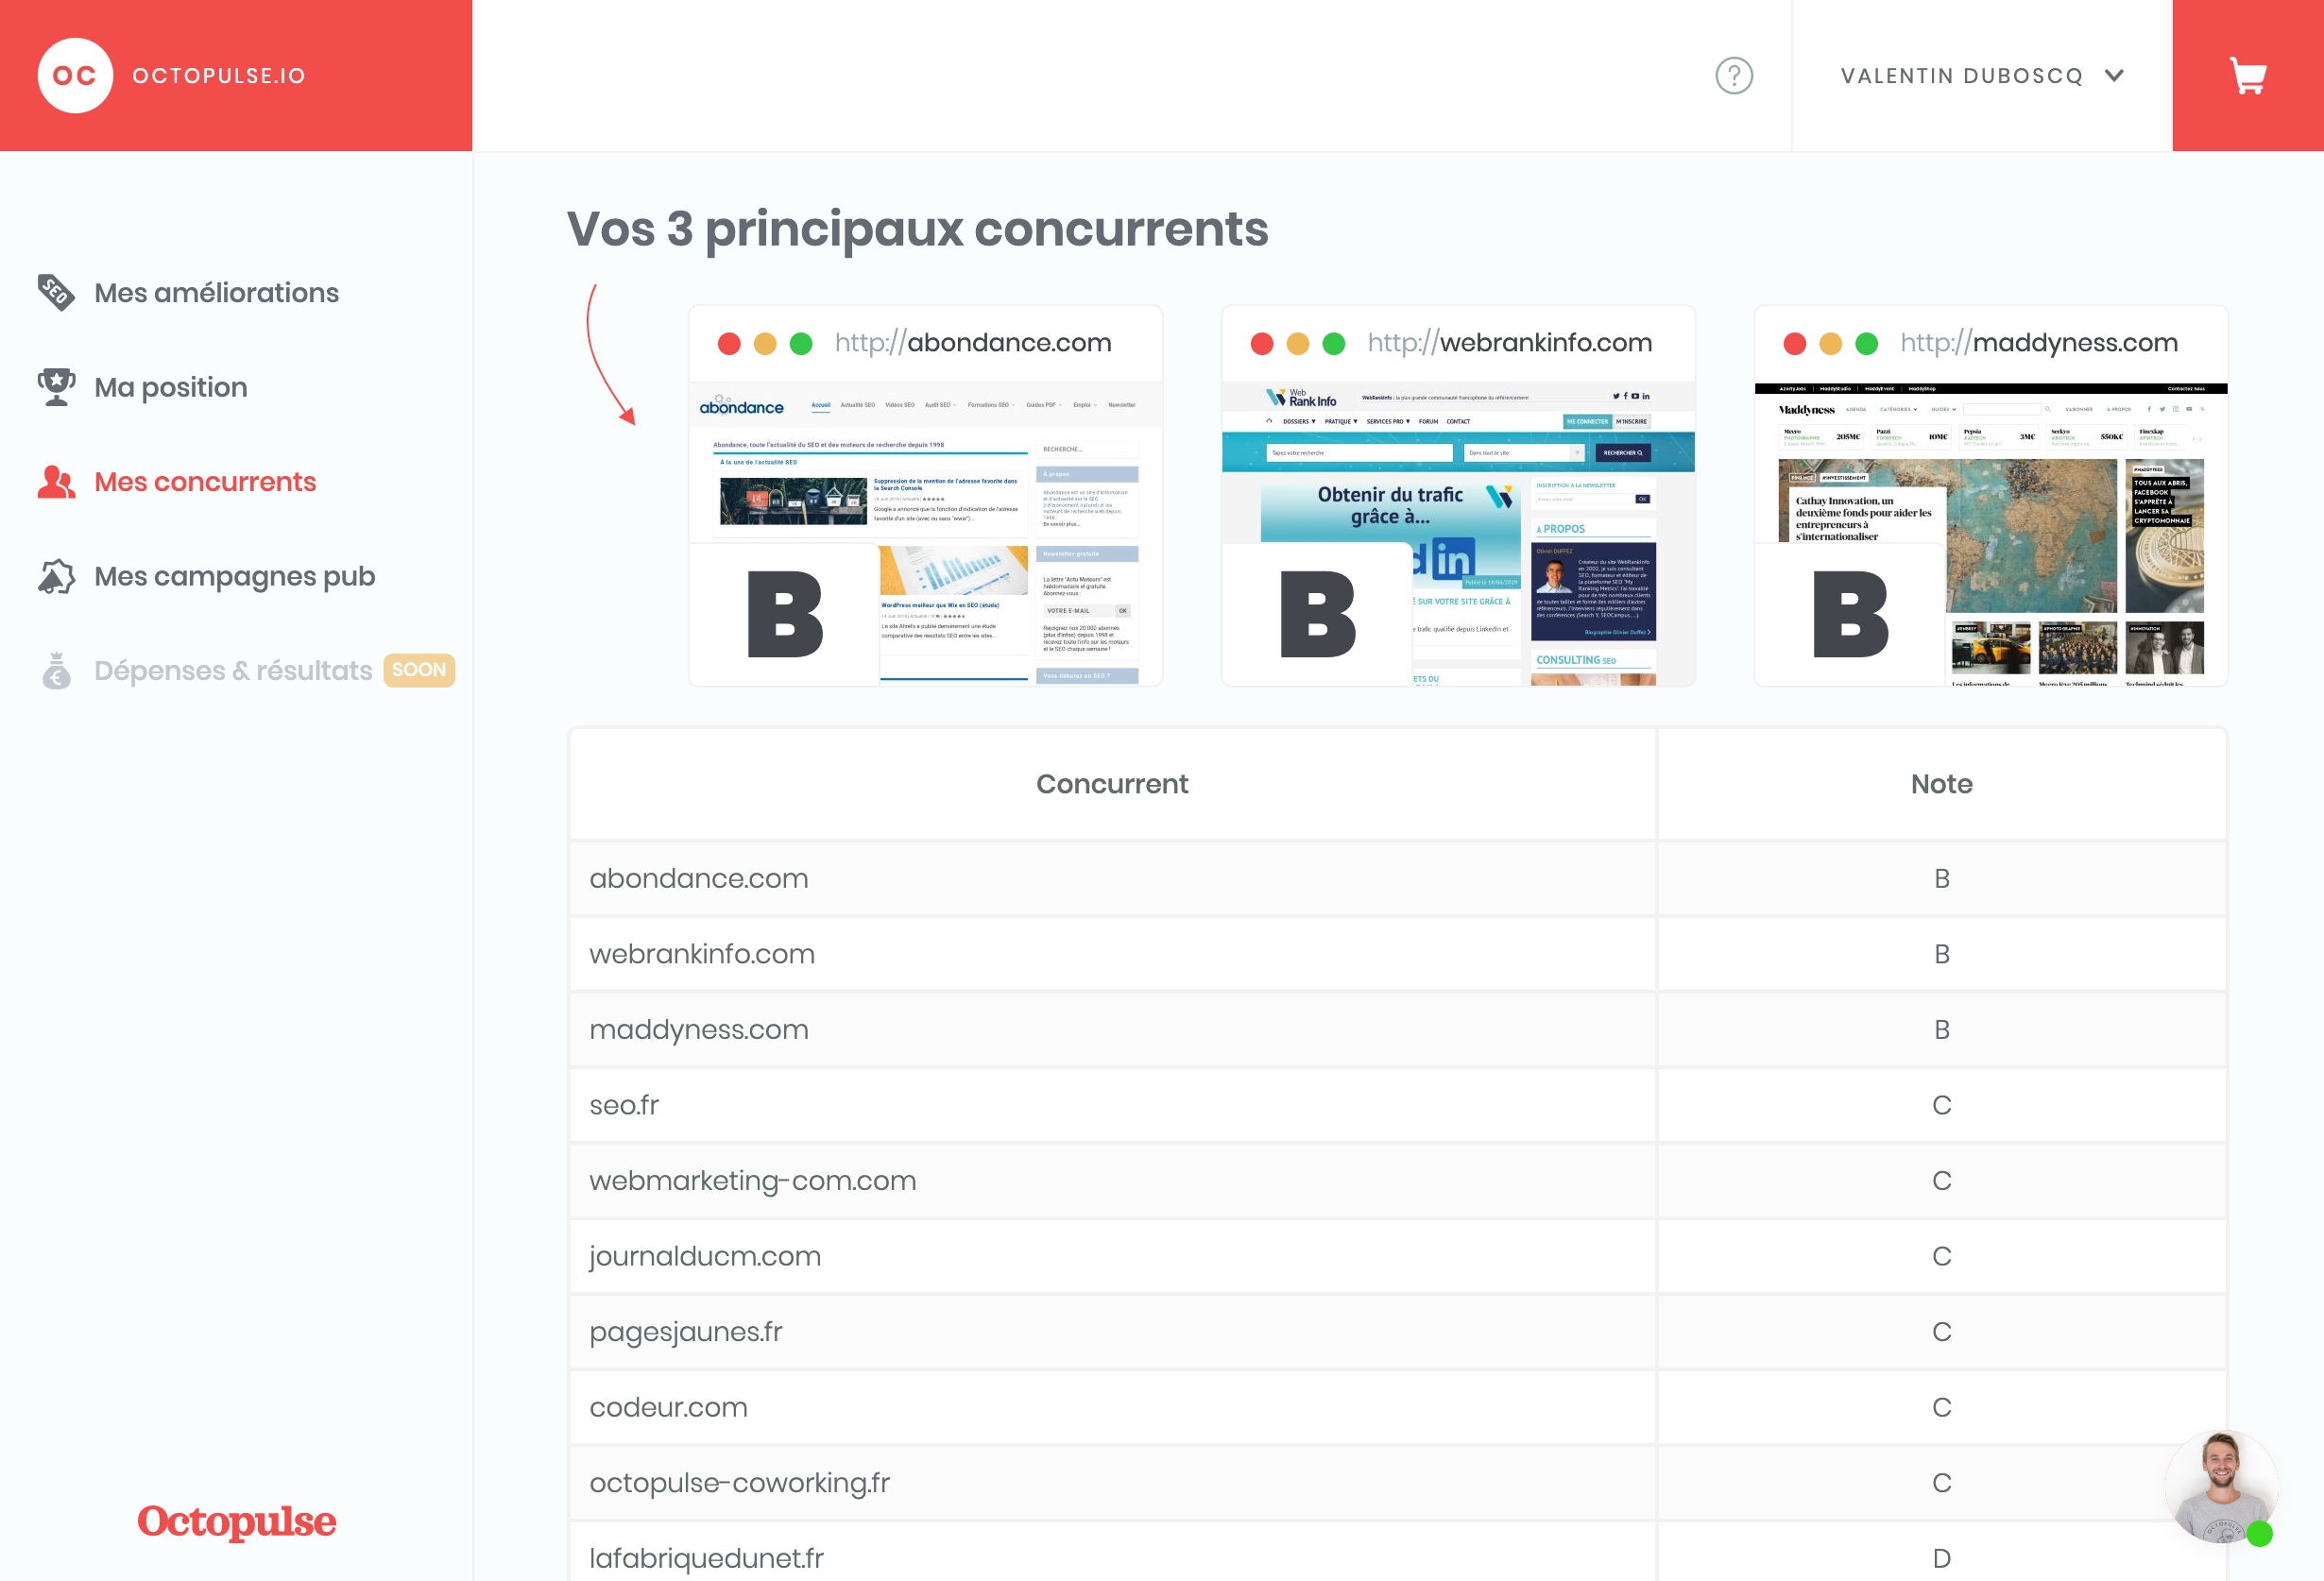Viewport: 2324px width, 1581px height.
Task: Click the webrankinfo.com site preview thumbnail
Action: coord(1458,535)
